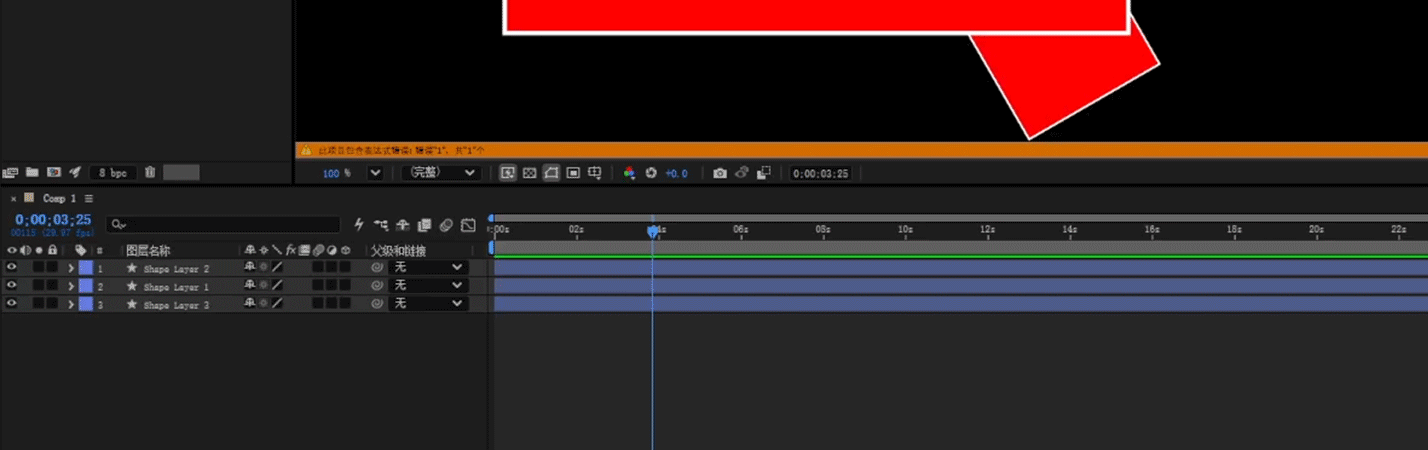Screen dimensions: 1428x450
Task: Click Shape Layer 1 label color swatch
Action: pyautogui.click(x=85, y=286)
